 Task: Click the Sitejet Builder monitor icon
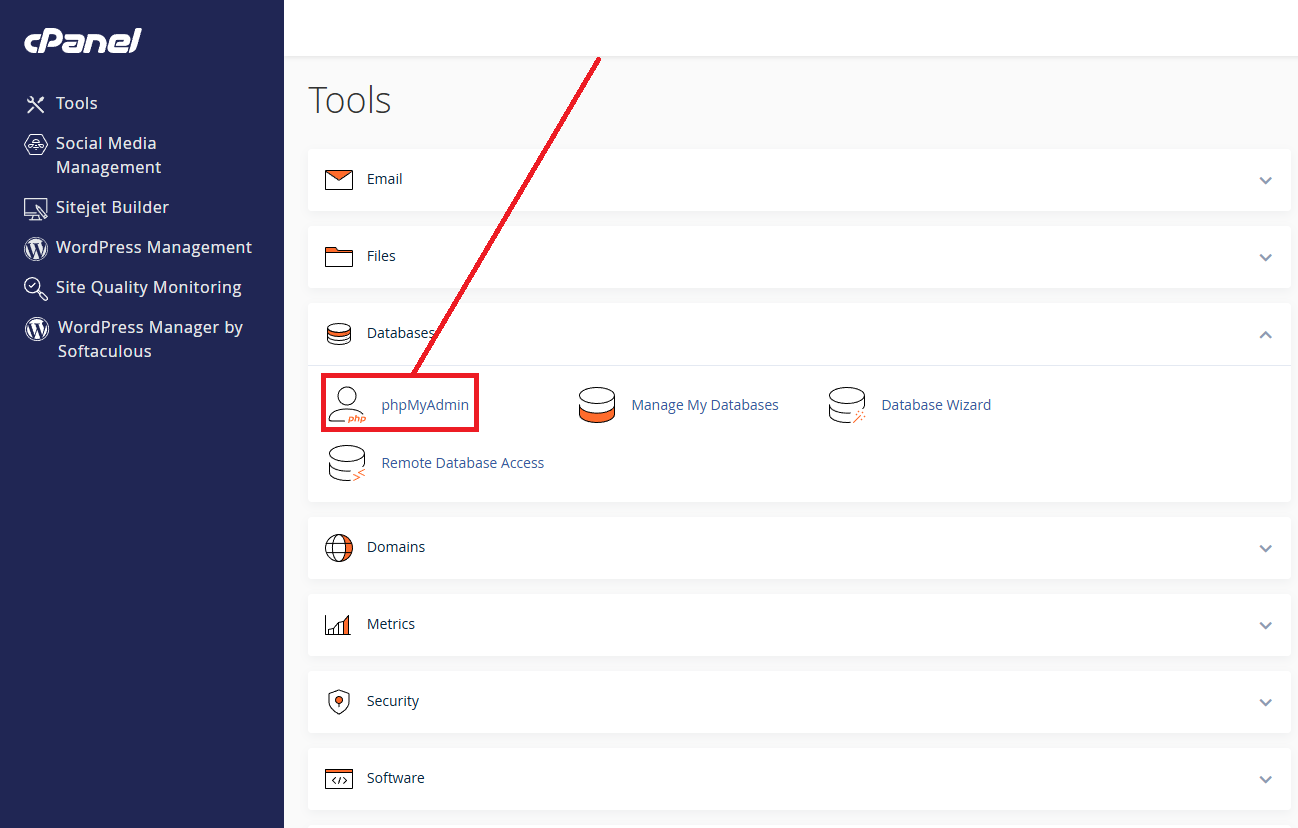pyautogui.click(x=36, y=208)
